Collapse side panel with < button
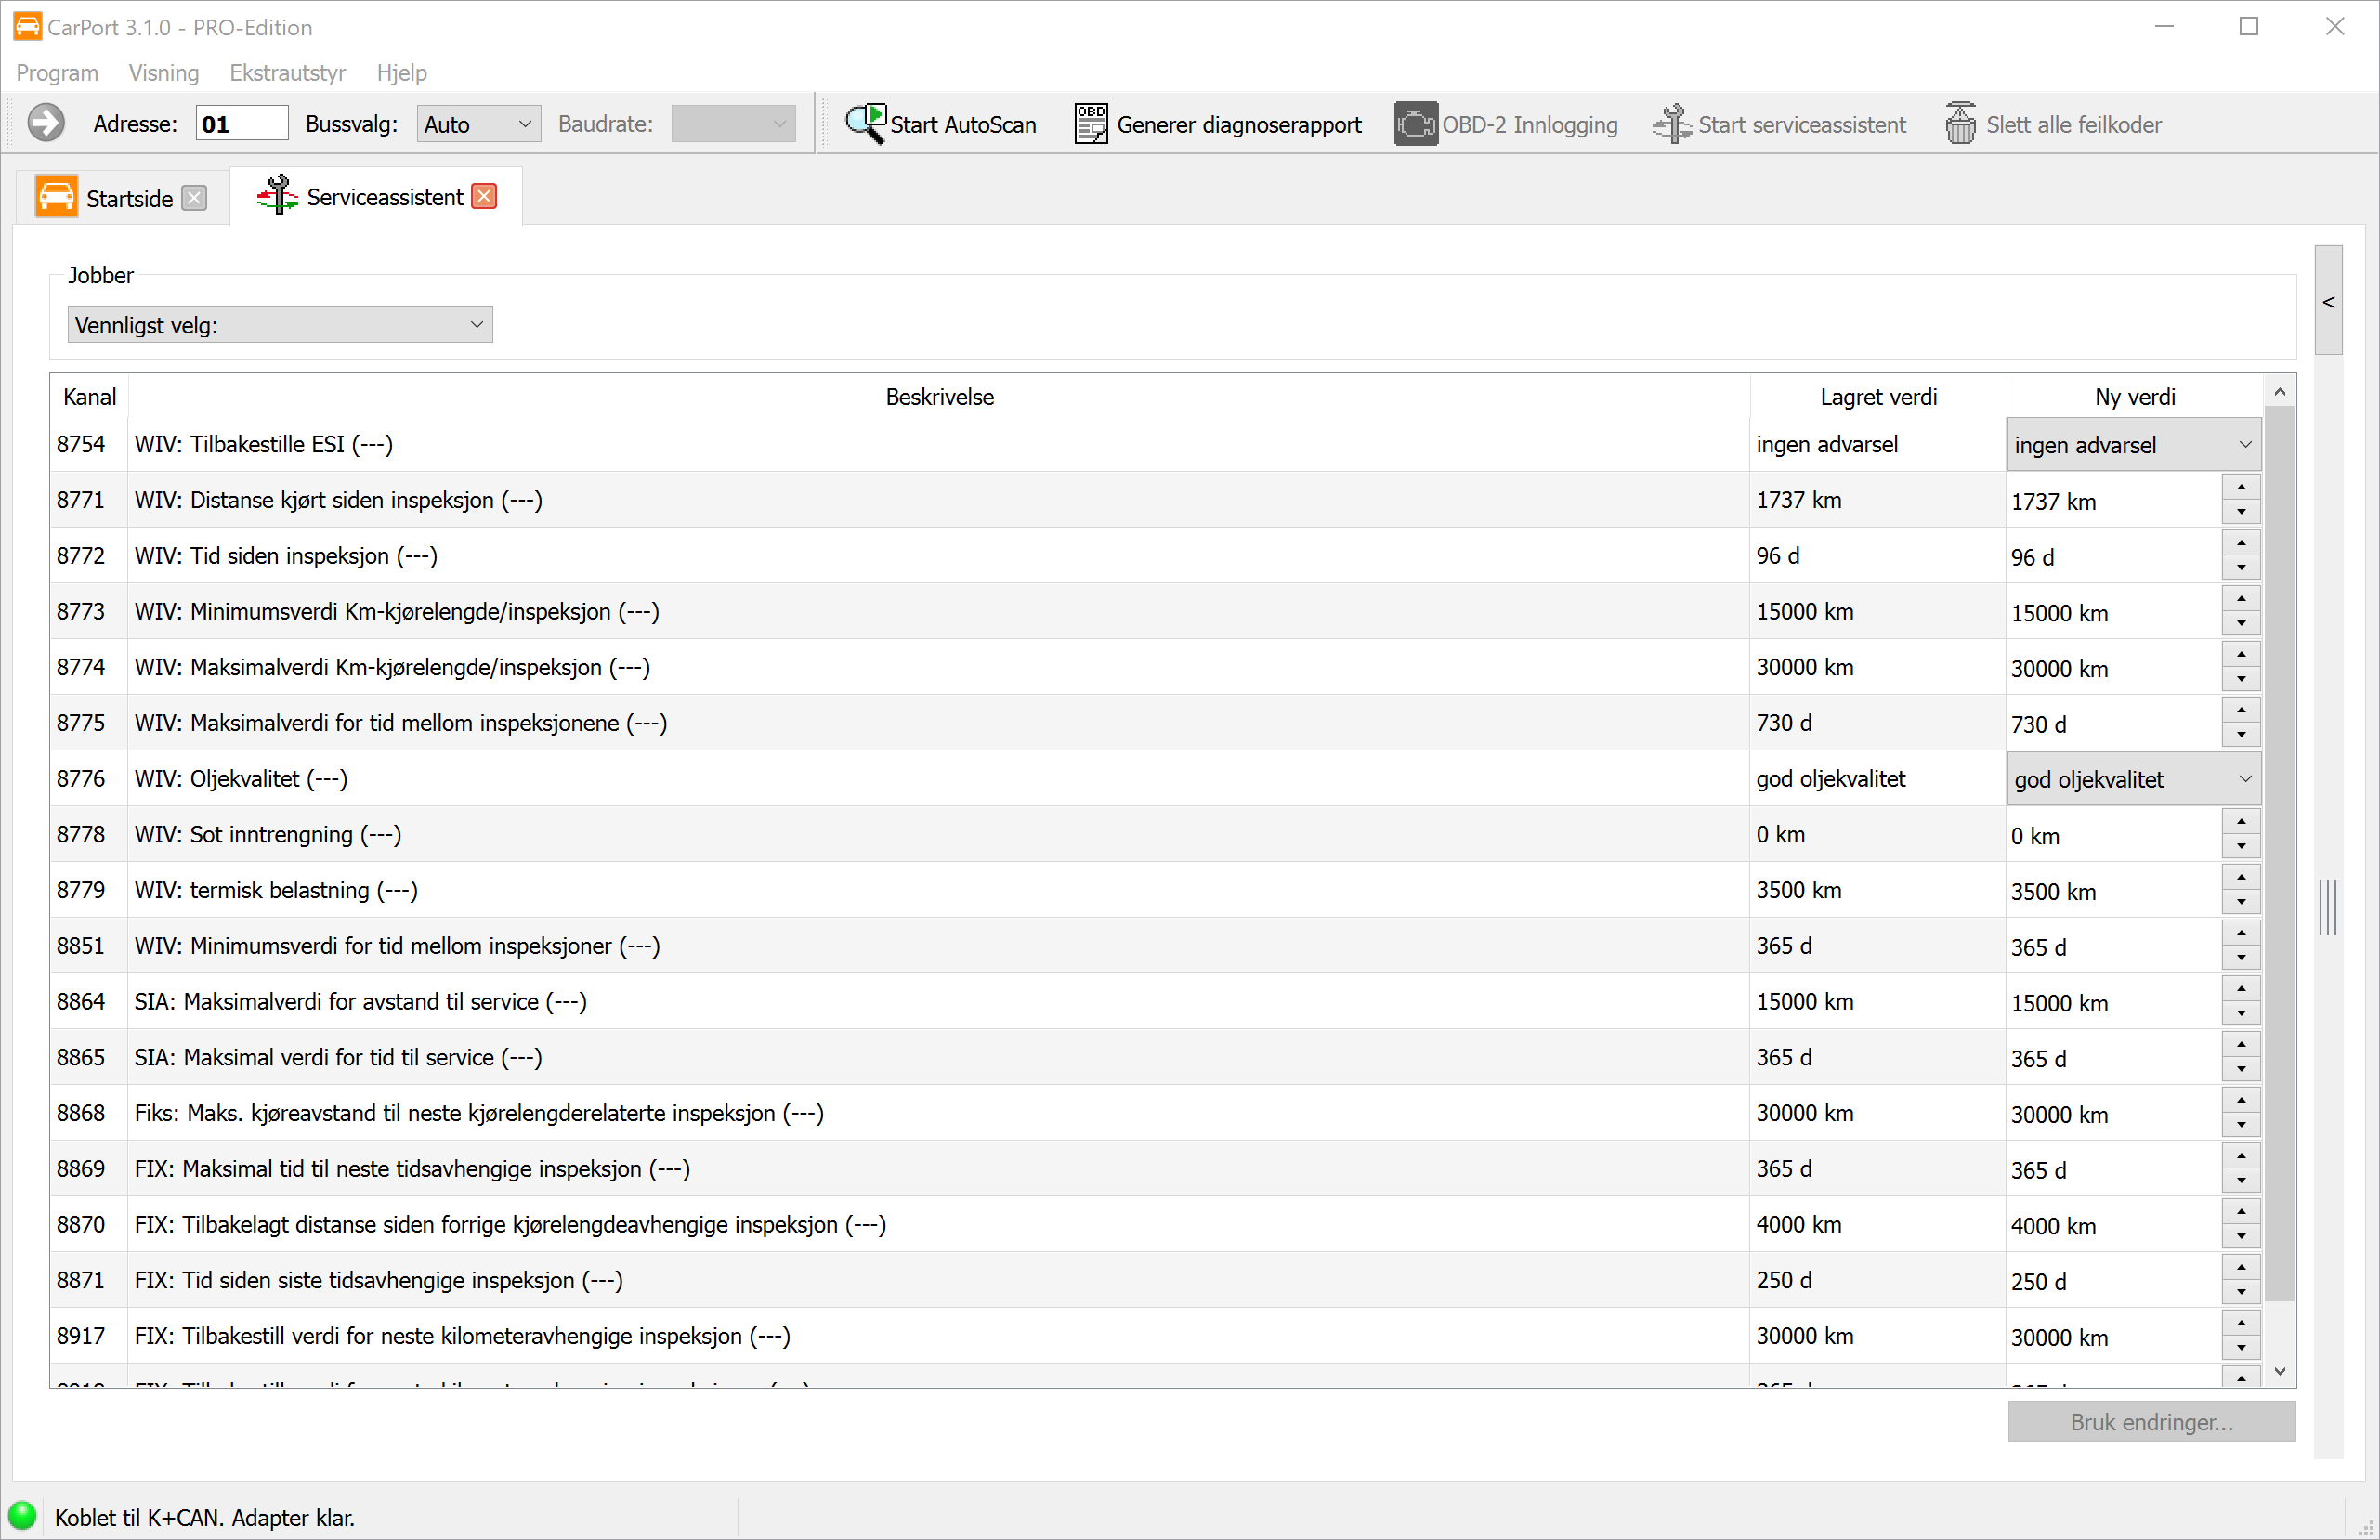 2328,301
